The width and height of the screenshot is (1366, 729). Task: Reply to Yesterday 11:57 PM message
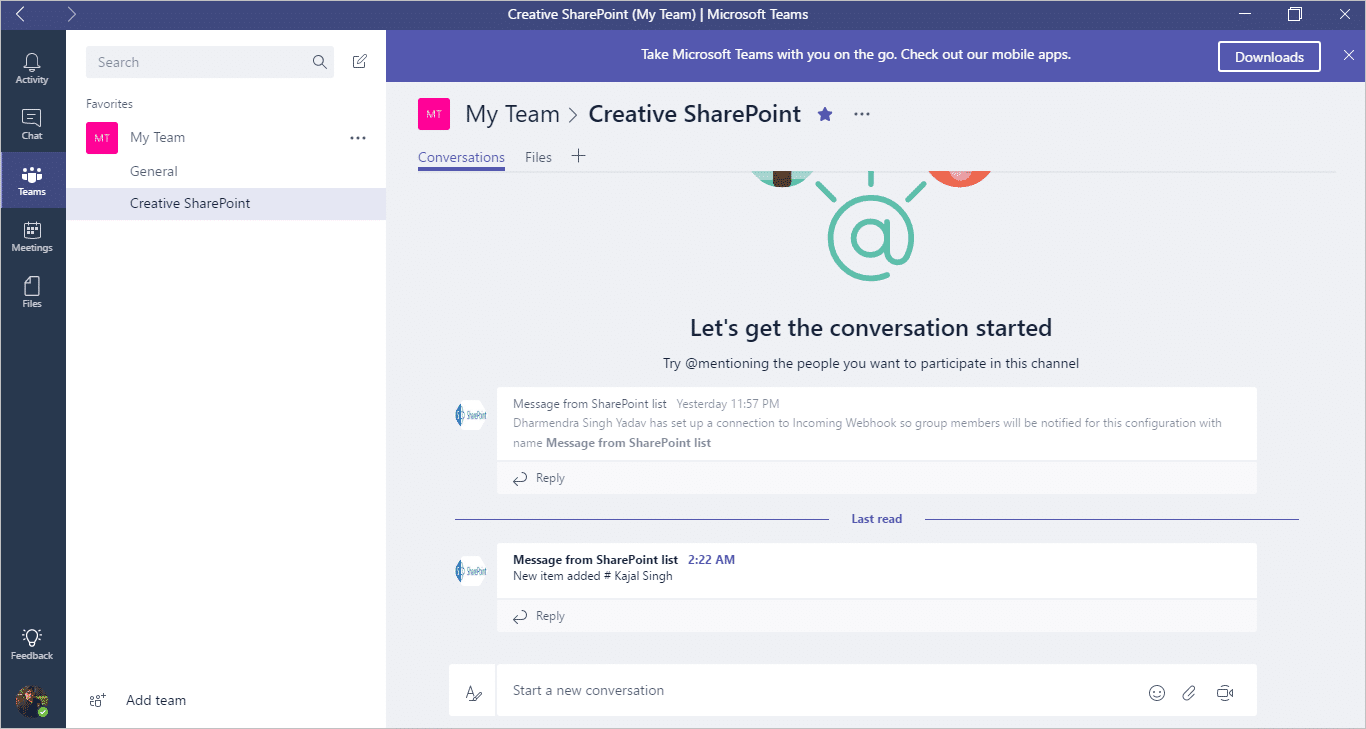point(539,478)
